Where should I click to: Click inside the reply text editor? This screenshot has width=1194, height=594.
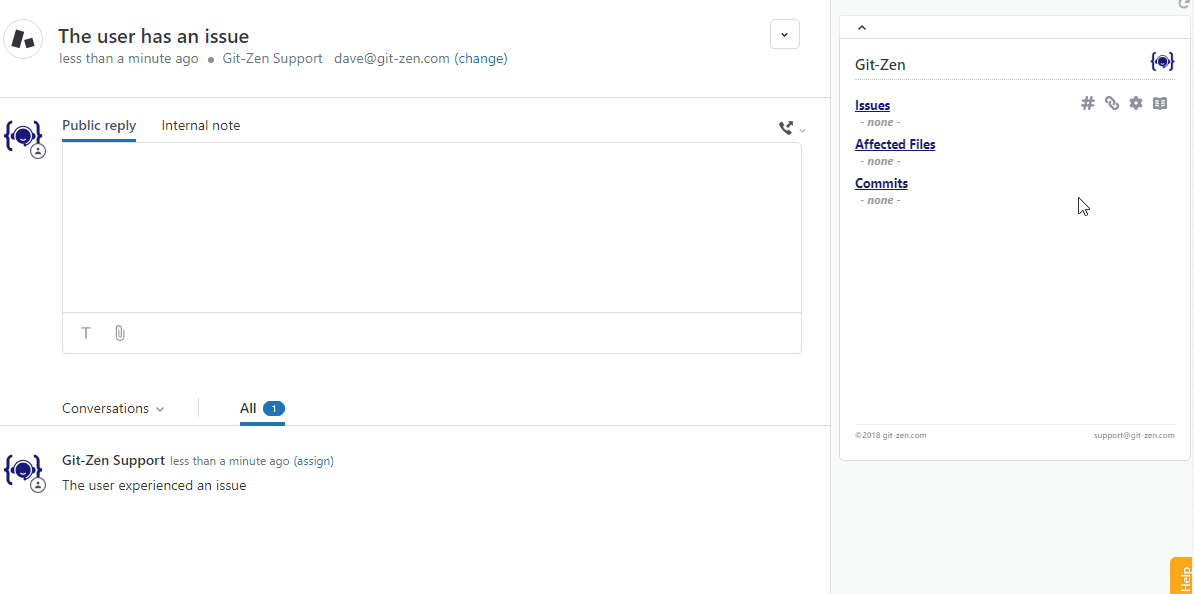pyautogui.click(x=431, y=228)
